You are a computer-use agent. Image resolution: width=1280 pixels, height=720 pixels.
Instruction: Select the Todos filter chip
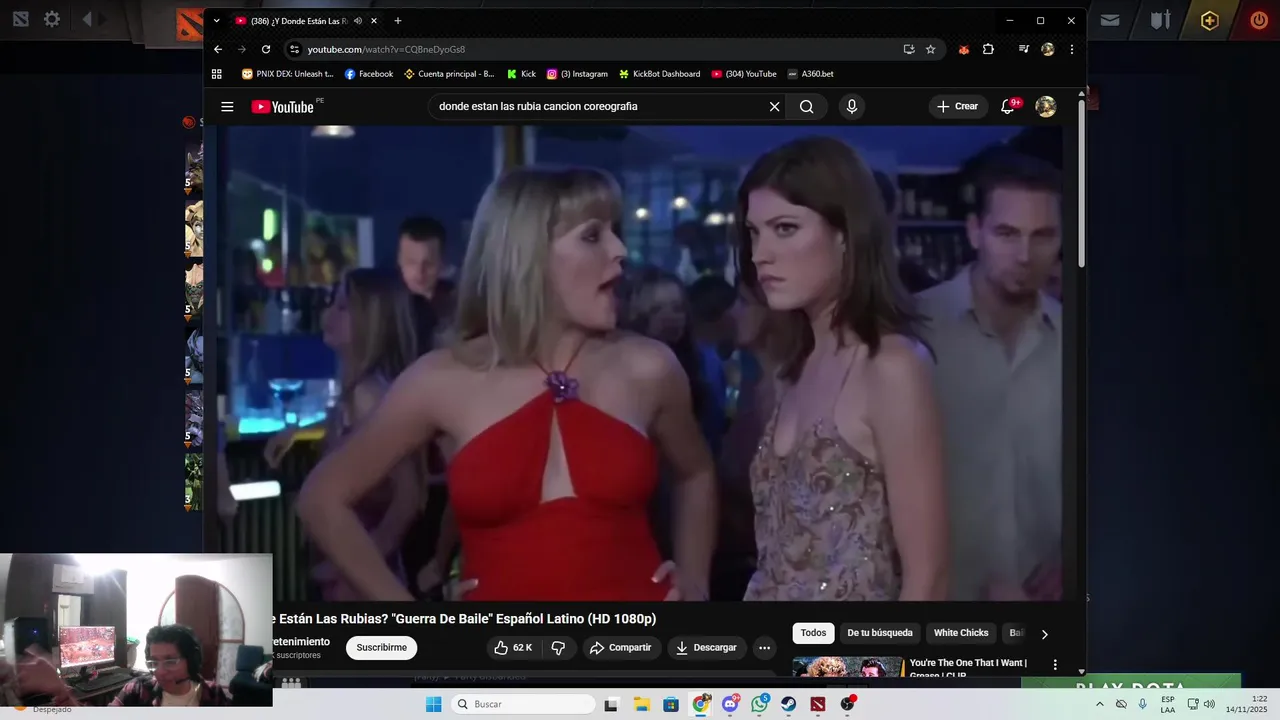coord(814,633)
